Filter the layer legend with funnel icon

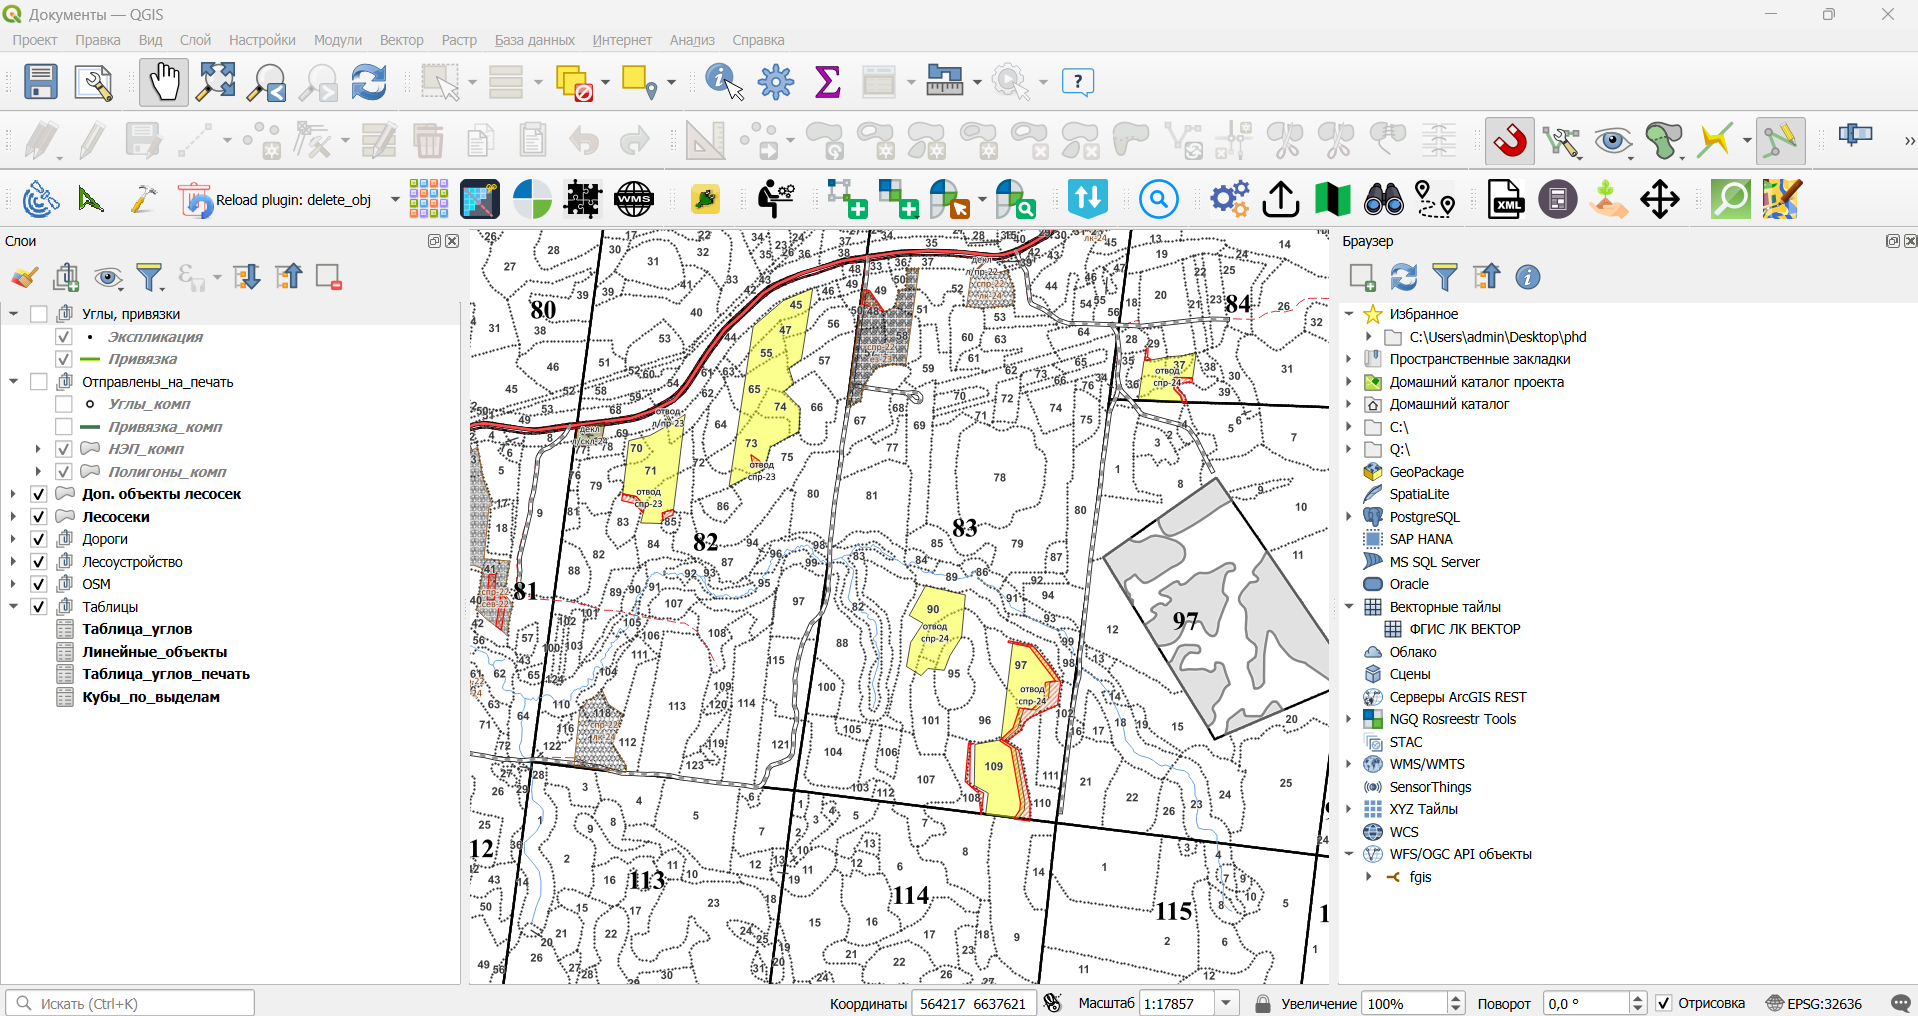[150, 277]
